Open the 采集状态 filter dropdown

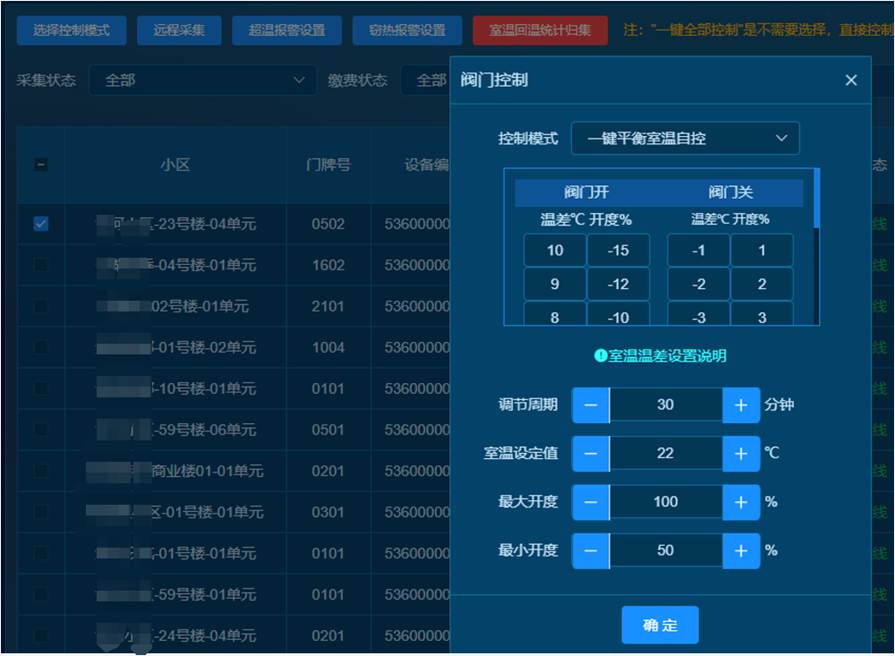203,80
